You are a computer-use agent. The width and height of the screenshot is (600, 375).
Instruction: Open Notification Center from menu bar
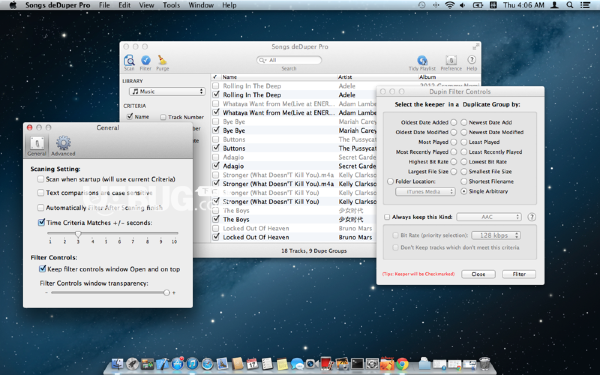click(585, 5)
